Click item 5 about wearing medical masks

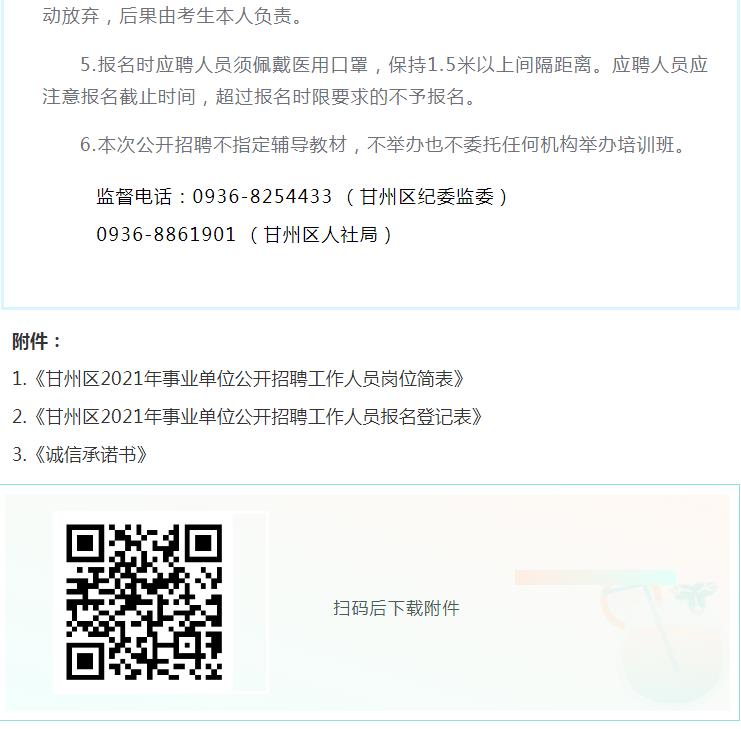pyautogui.click(x=375, y=80)
